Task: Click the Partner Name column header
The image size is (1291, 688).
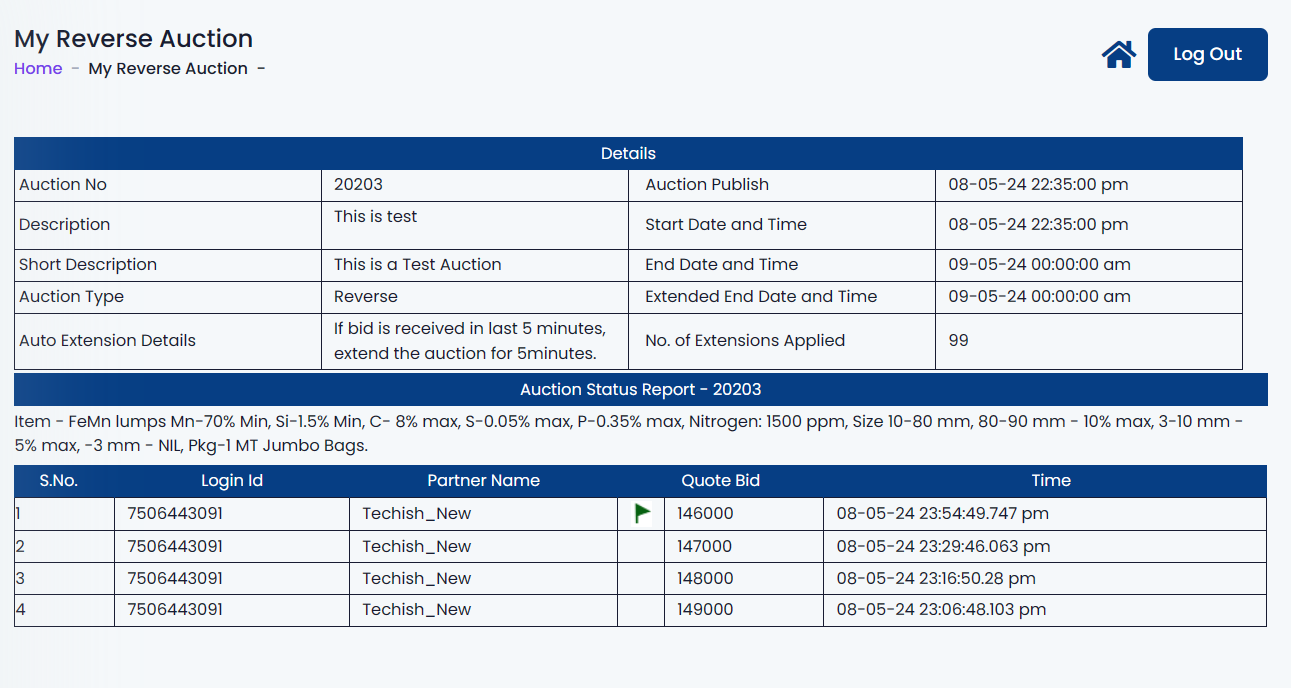Action: [483, 481]
